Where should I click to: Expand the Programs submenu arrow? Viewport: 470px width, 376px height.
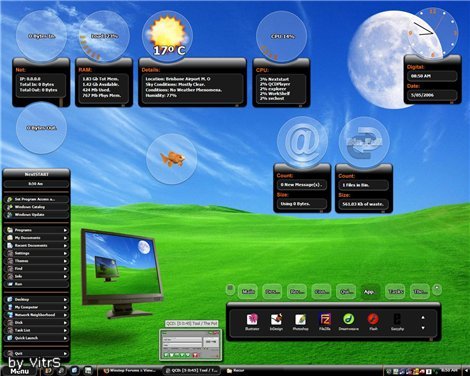(x=65, y=230)
